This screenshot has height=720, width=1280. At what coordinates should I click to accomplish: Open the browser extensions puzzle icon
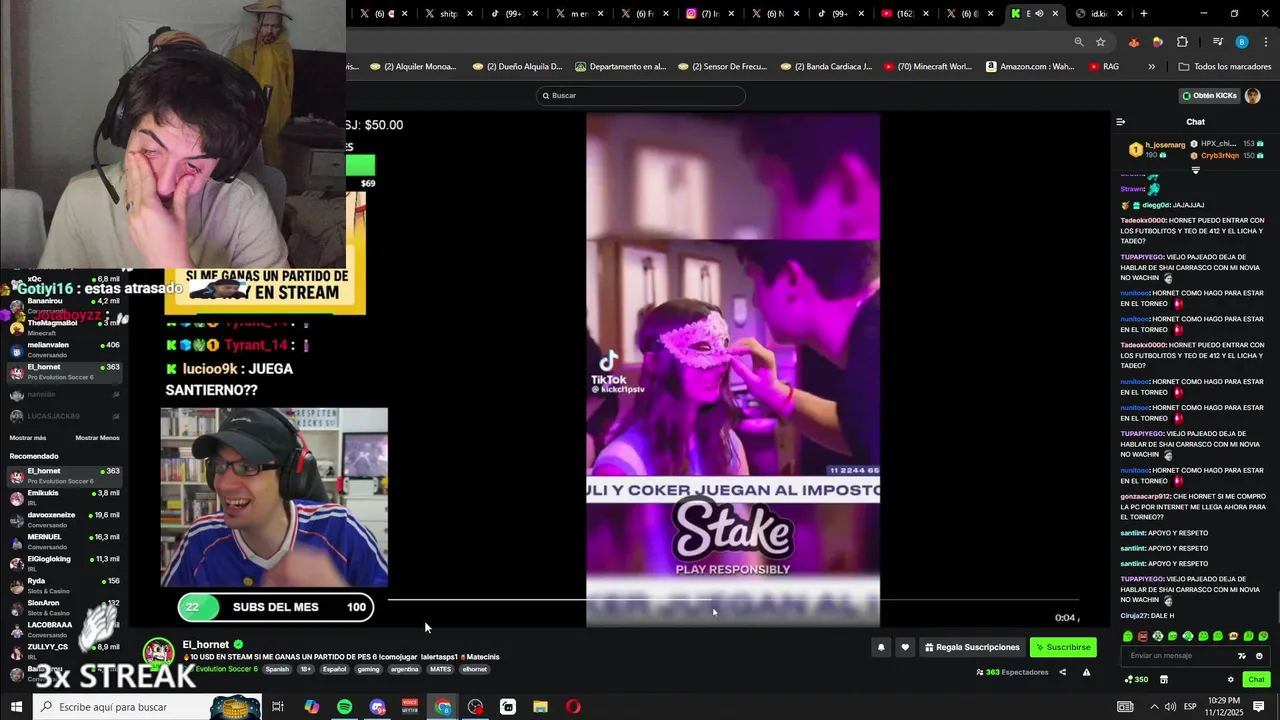pos(1182,42)
